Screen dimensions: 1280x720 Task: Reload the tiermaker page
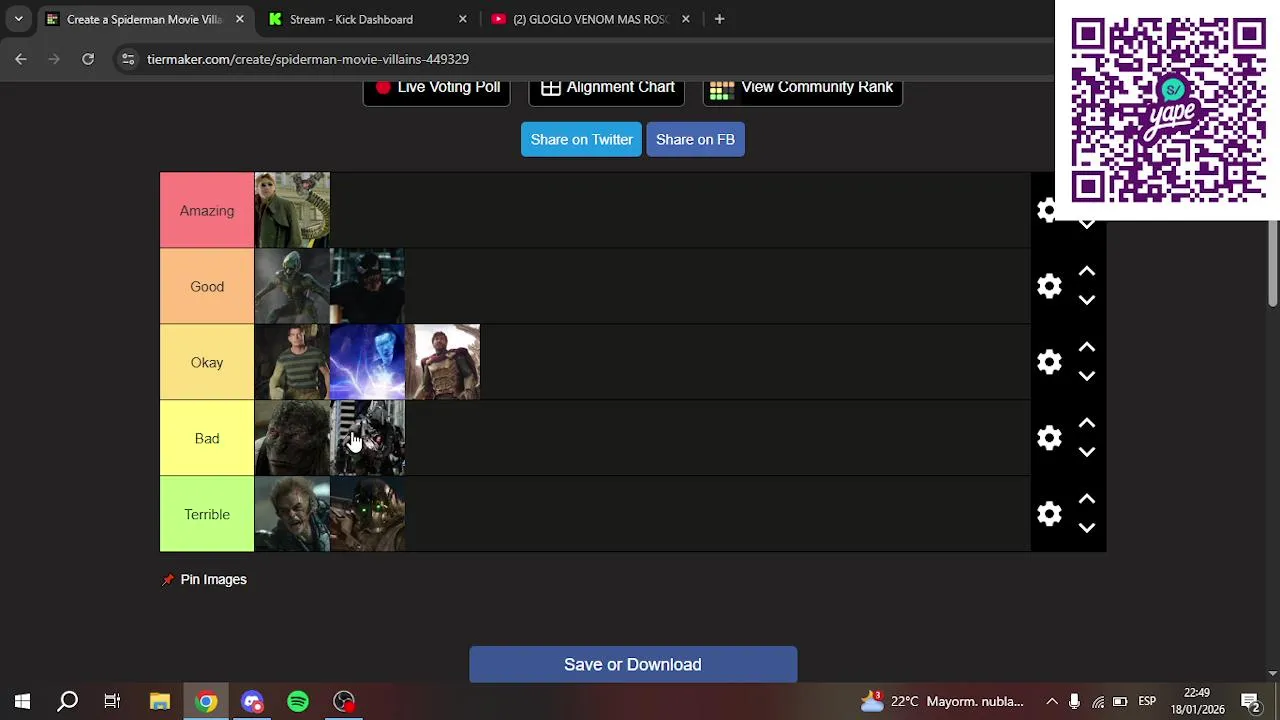(88, 59)
